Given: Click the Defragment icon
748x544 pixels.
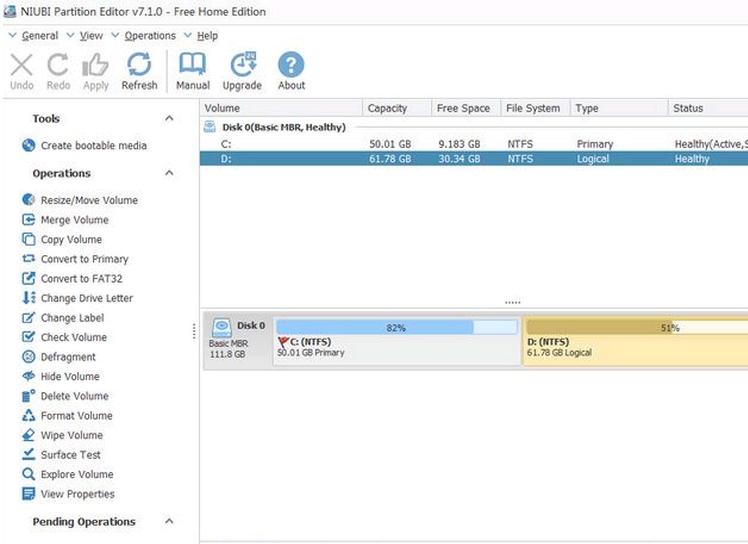Looking at the screenshot, I should pyautogui.click(x=29, y=356).
